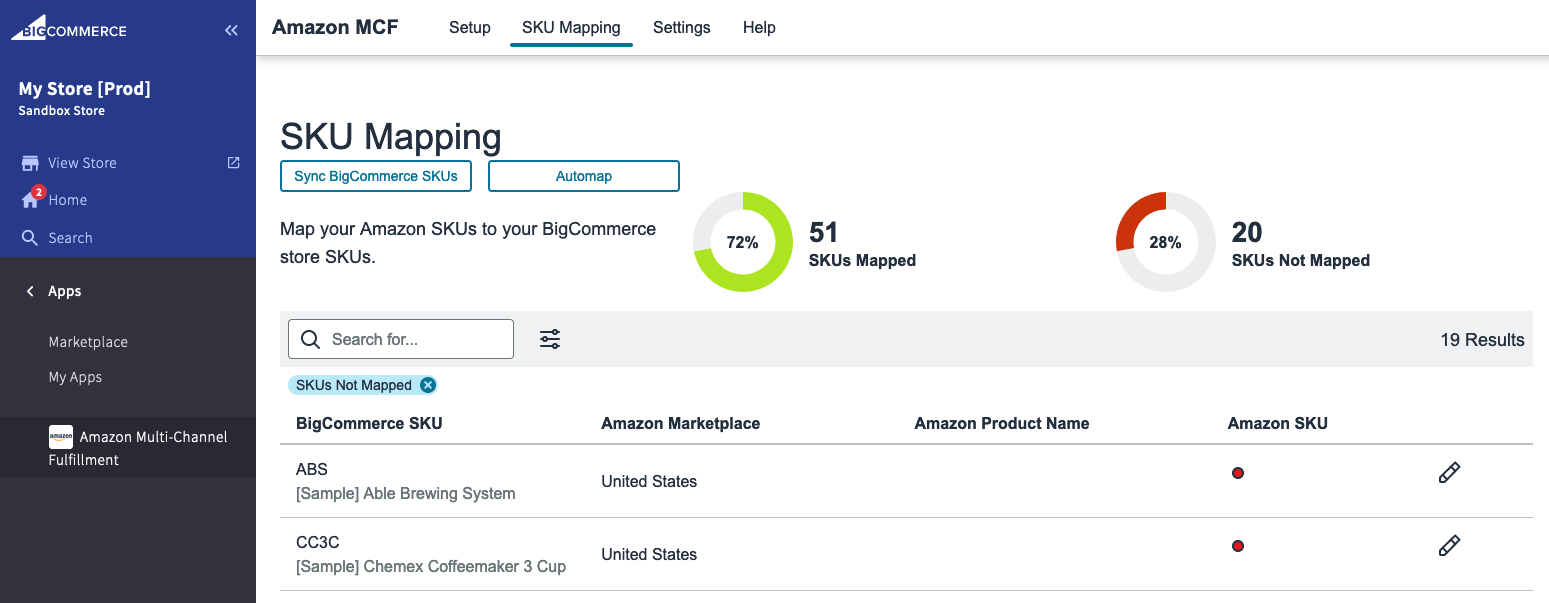The width and height of the screenshot is (1549, 603).
Task: Edit mapping for CC3C SKU
Action: (x=1449, y=546)
